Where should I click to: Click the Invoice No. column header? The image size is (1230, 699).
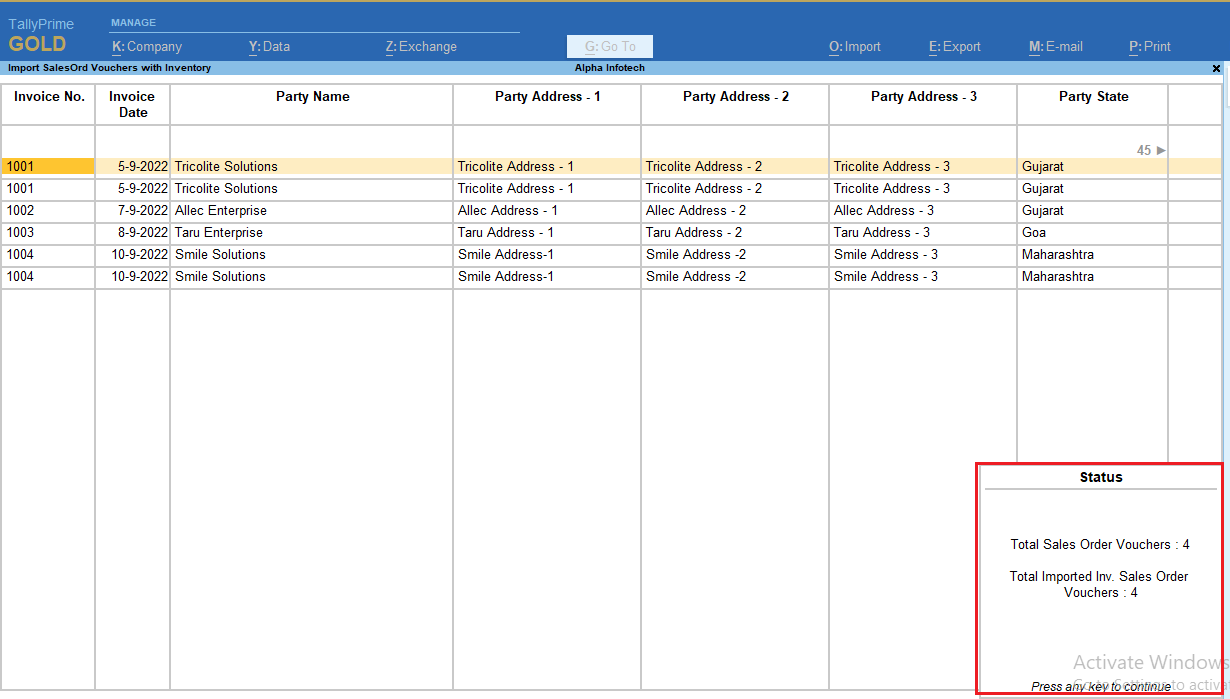coord(47,96)
